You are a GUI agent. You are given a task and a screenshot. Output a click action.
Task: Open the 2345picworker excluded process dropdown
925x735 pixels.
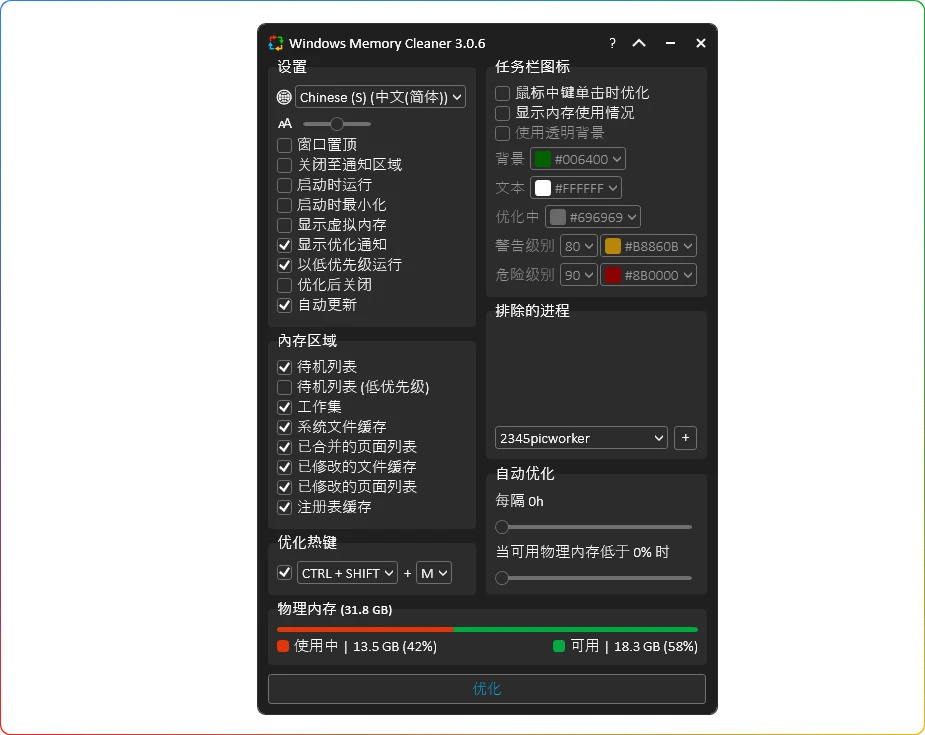coord(580,437)
